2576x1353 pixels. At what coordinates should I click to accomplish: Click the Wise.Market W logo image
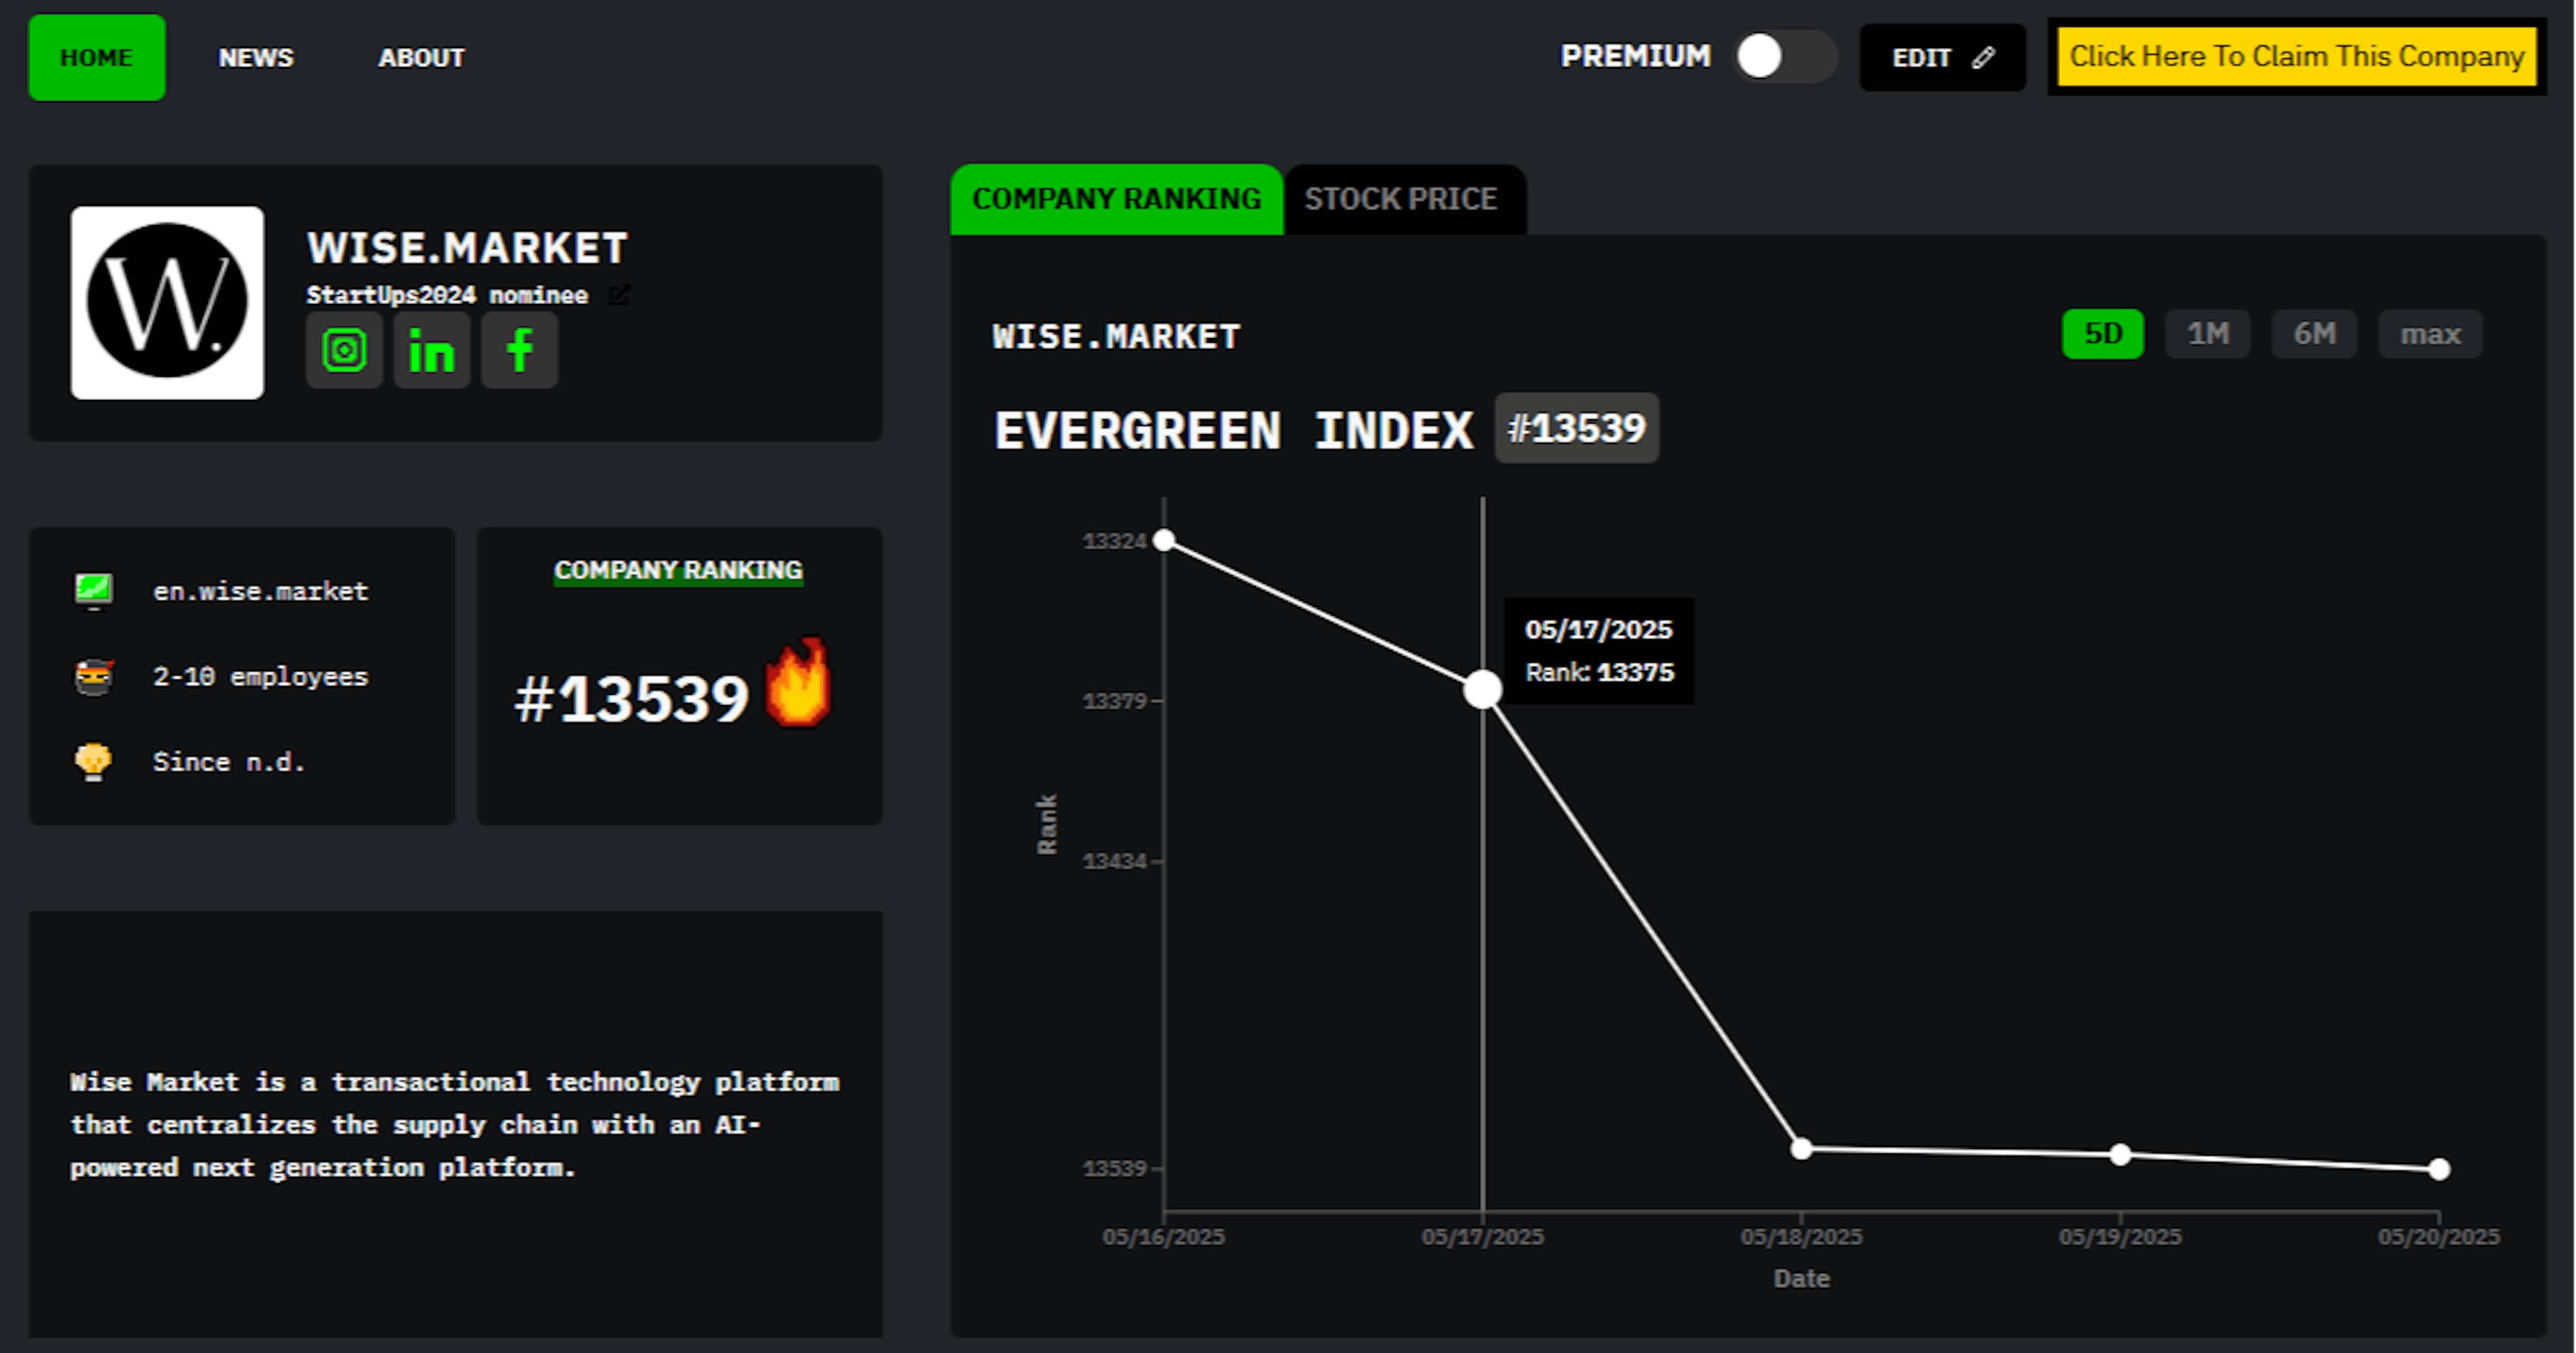(x=167, y=302)
